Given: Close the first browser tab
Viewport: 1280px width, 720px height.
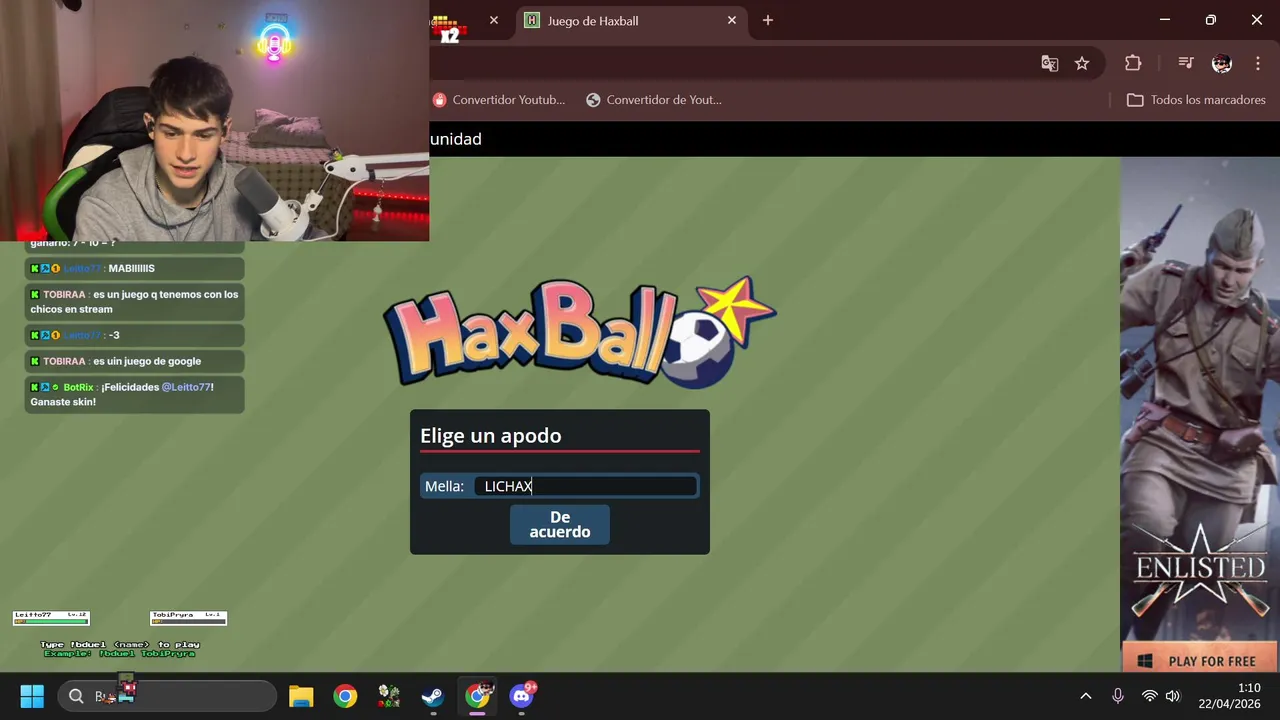Looking at the screenshot, I should tap(494, 20).
